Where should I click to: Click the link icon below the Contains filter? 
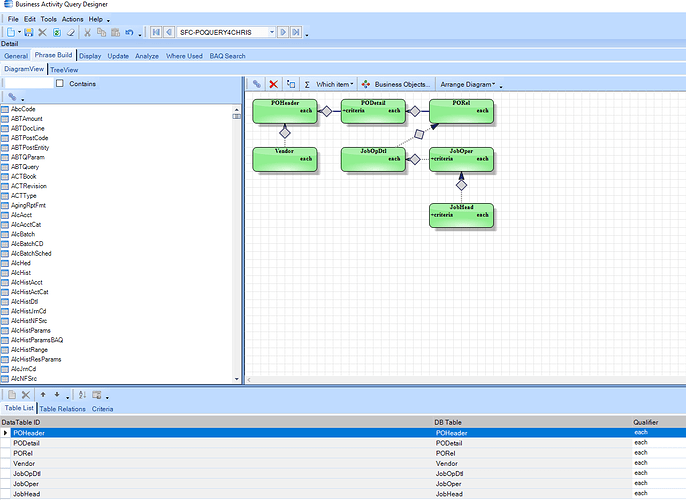coord(12,97)
